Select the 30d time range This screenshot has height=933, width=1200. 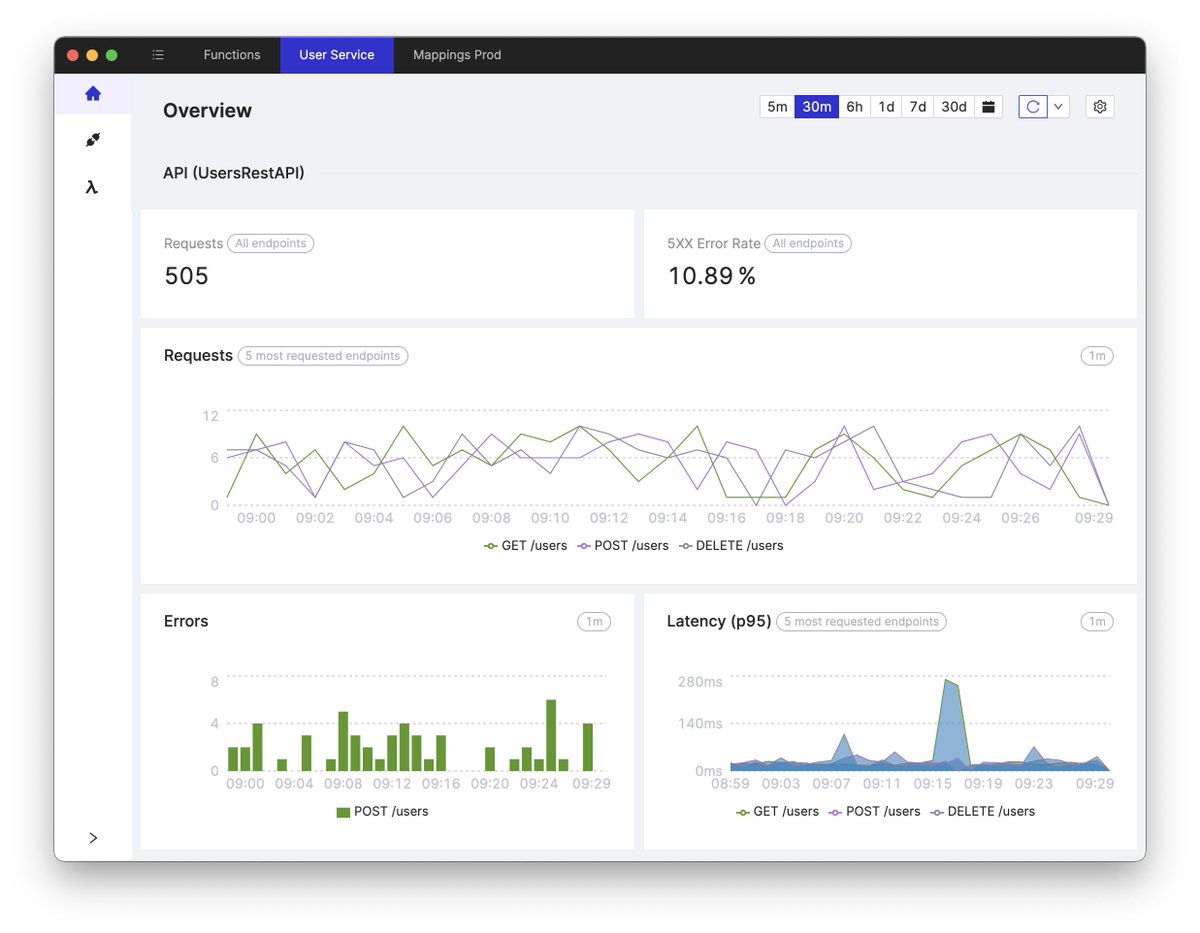point(953,106)
